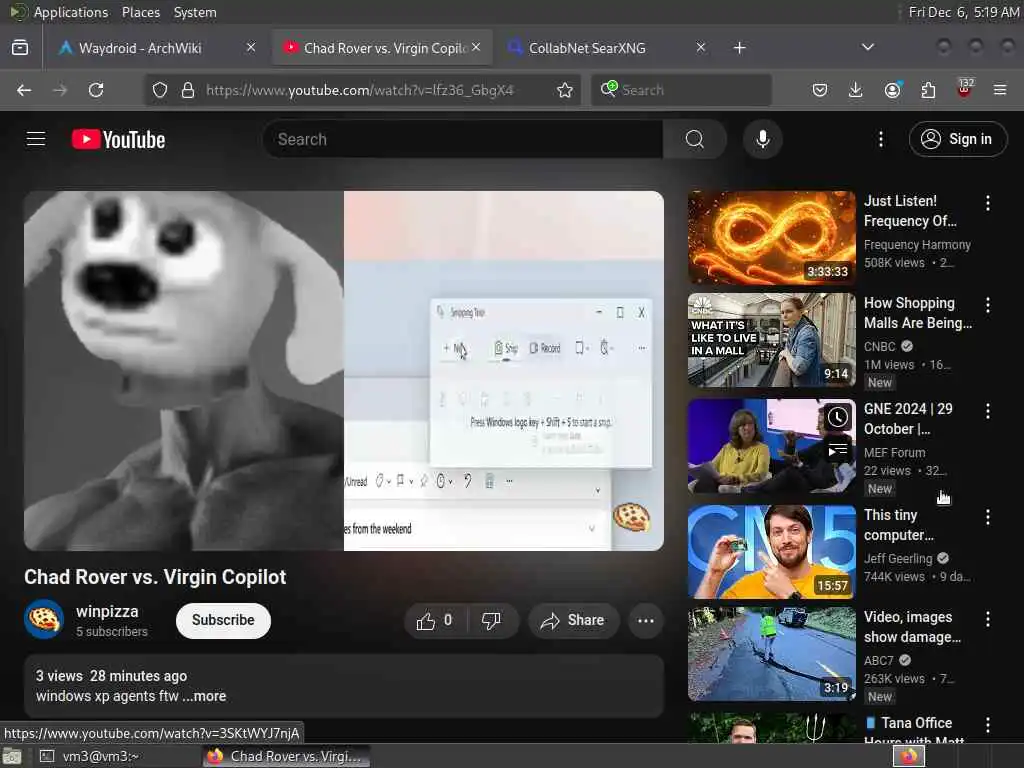Open winpizza channel name link
The height and width of the screenshot is (768, 1024).
107,611
